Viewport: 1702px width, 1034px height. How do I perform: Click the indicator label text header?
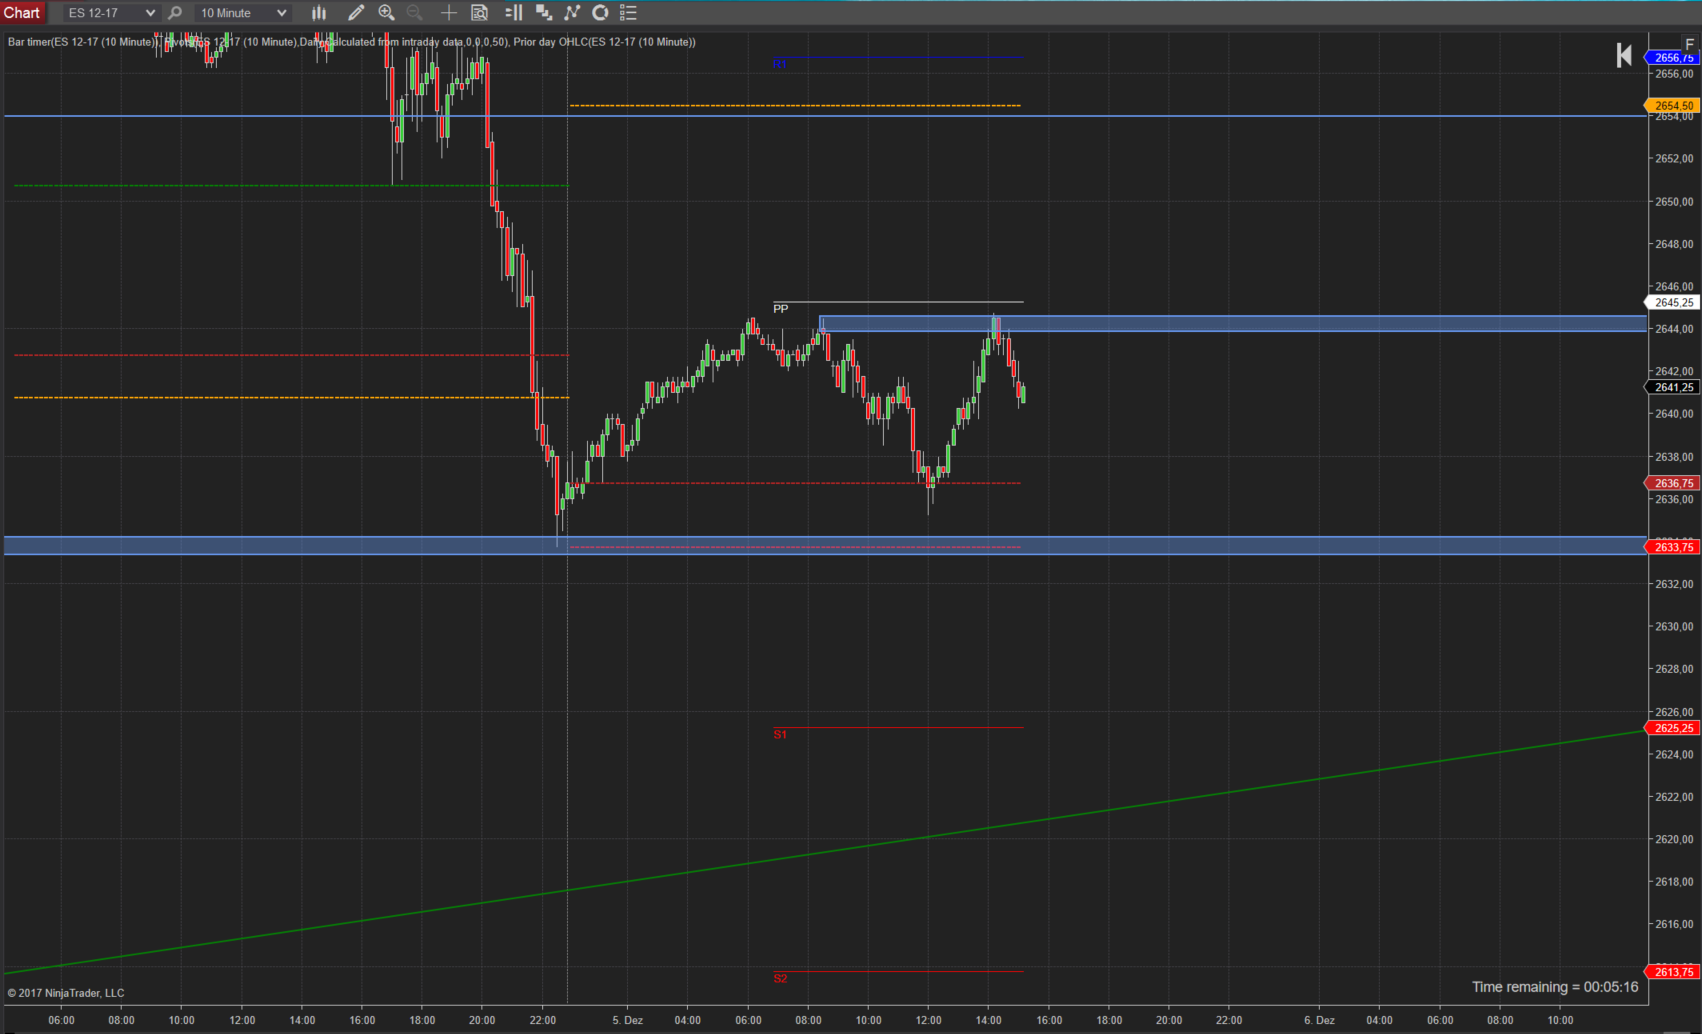pos(352,42)
